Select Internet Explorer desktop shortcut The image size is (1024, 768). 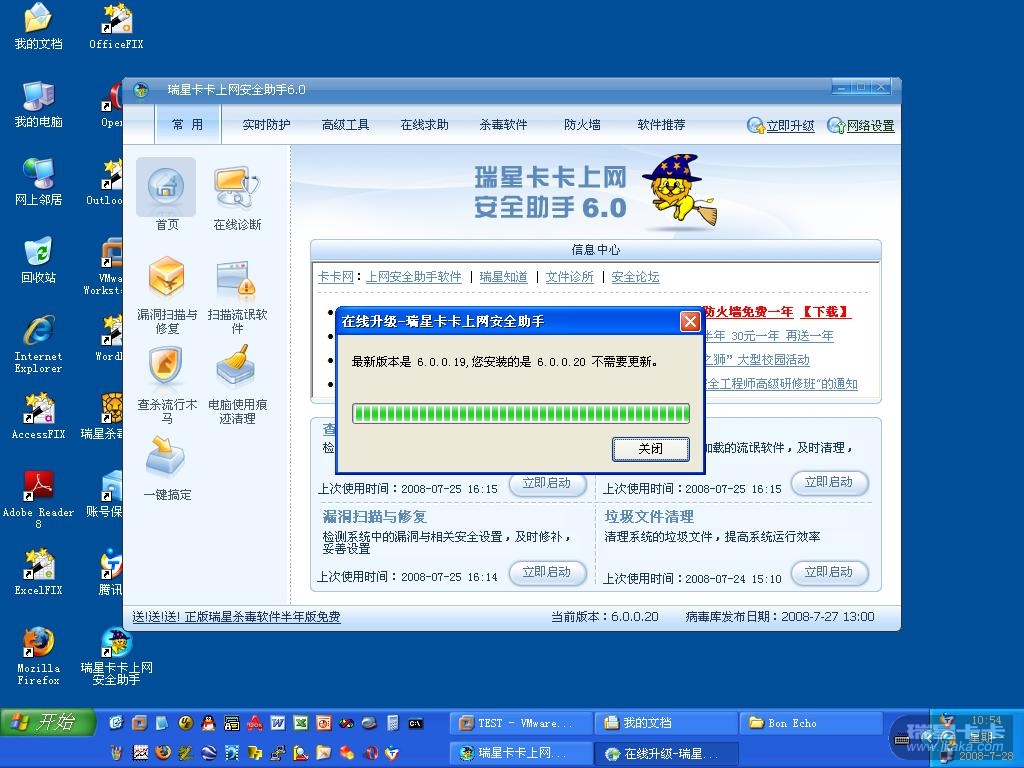39,344
